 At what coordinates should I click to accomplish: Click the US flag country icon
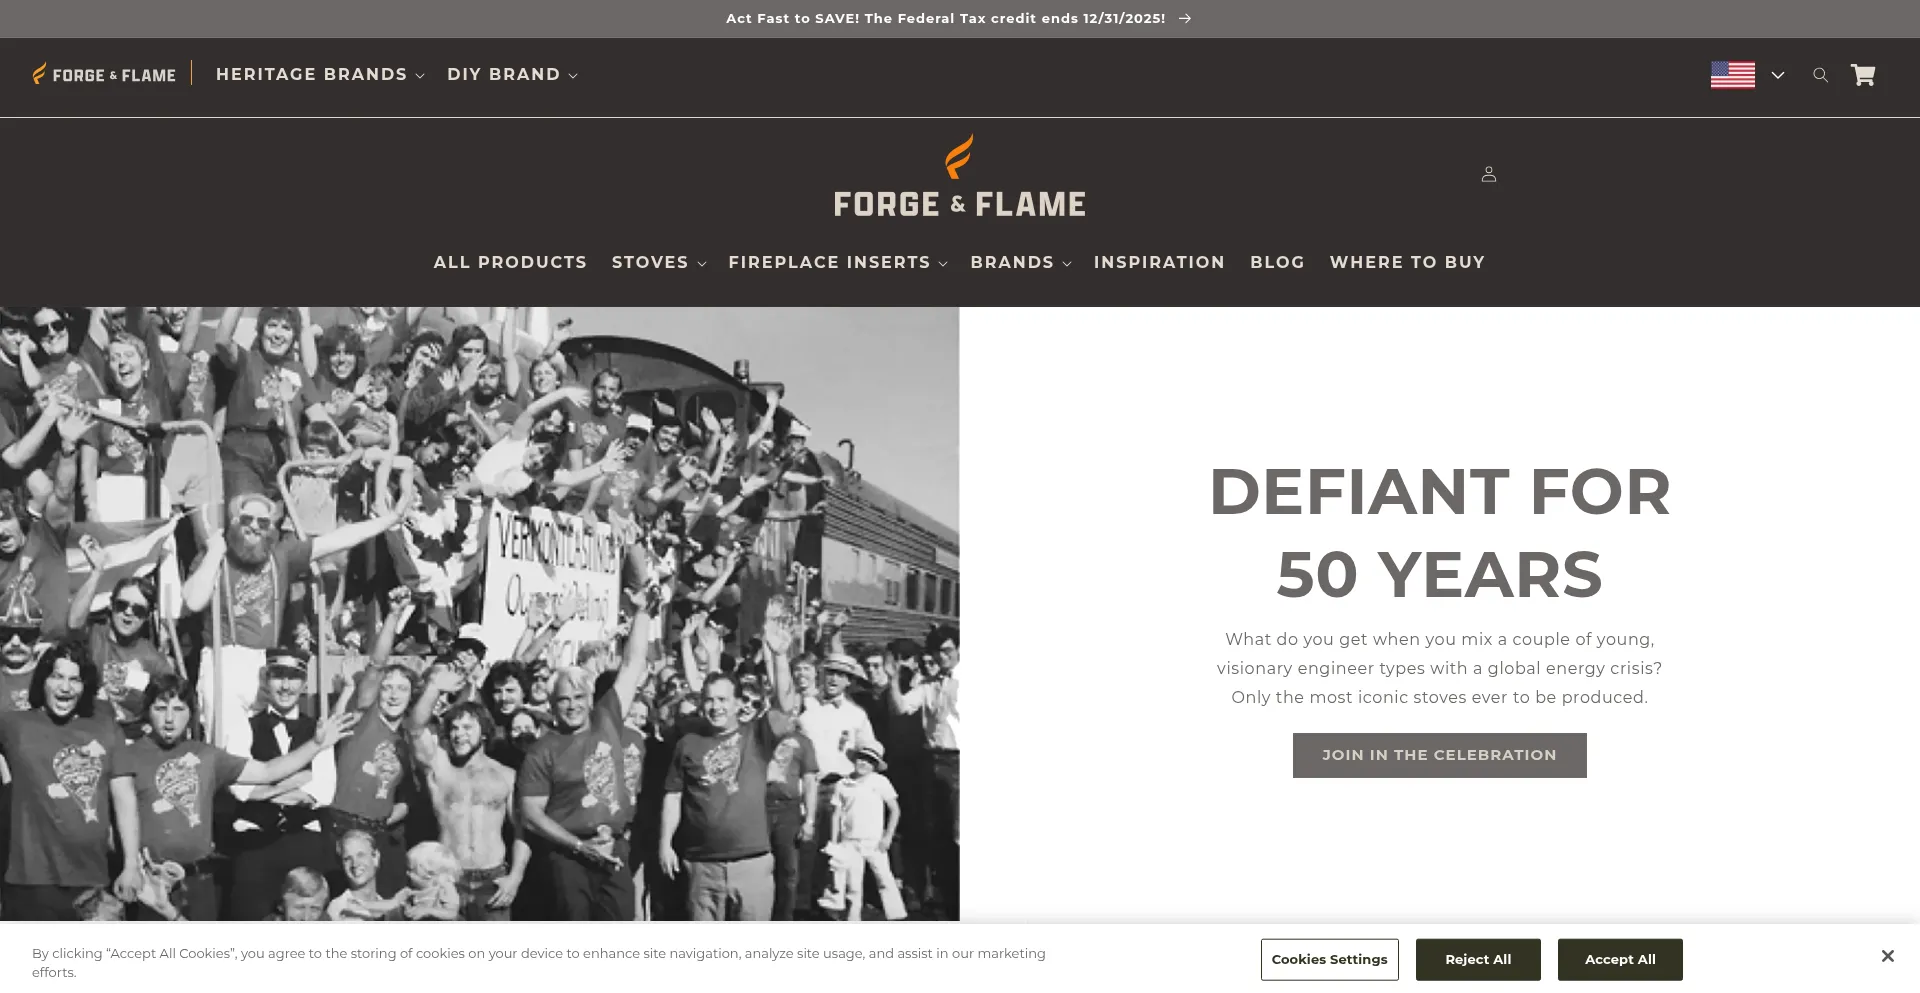point(1733,75)
